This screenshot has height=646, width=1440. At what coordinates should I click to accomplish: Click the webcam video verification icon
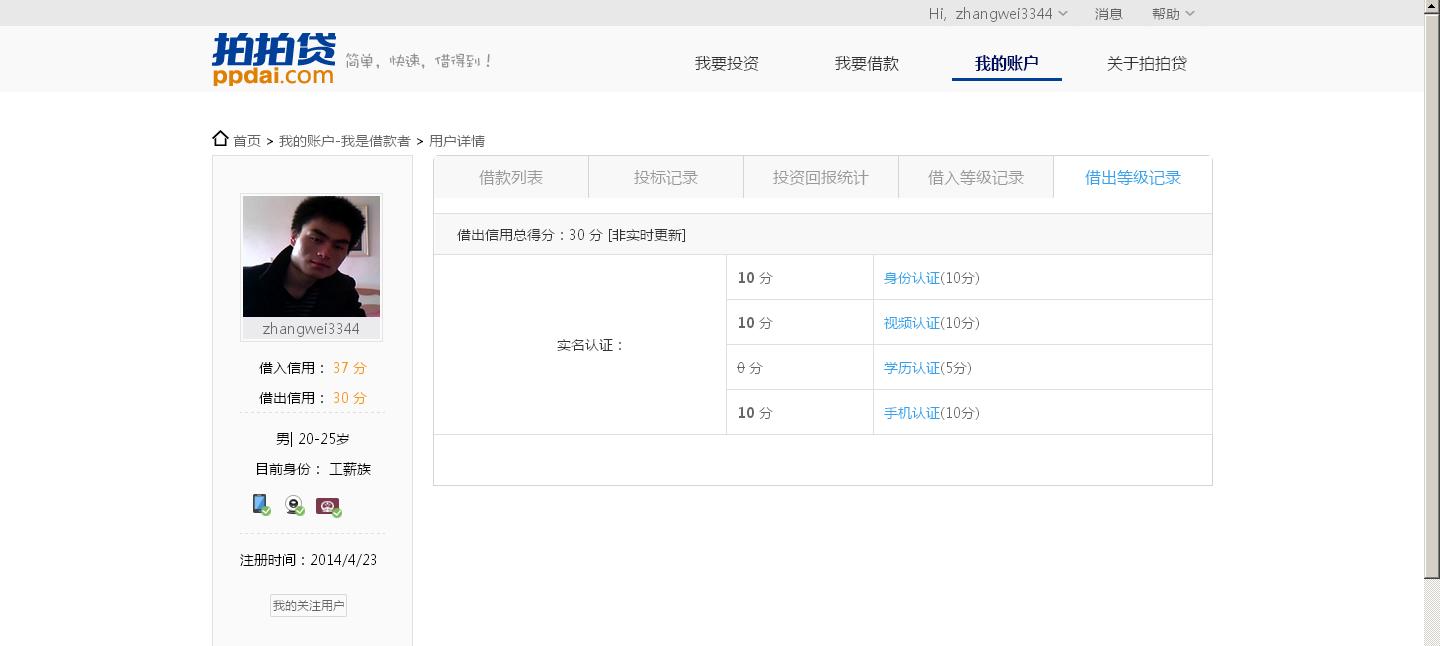[x=294, y=505]
